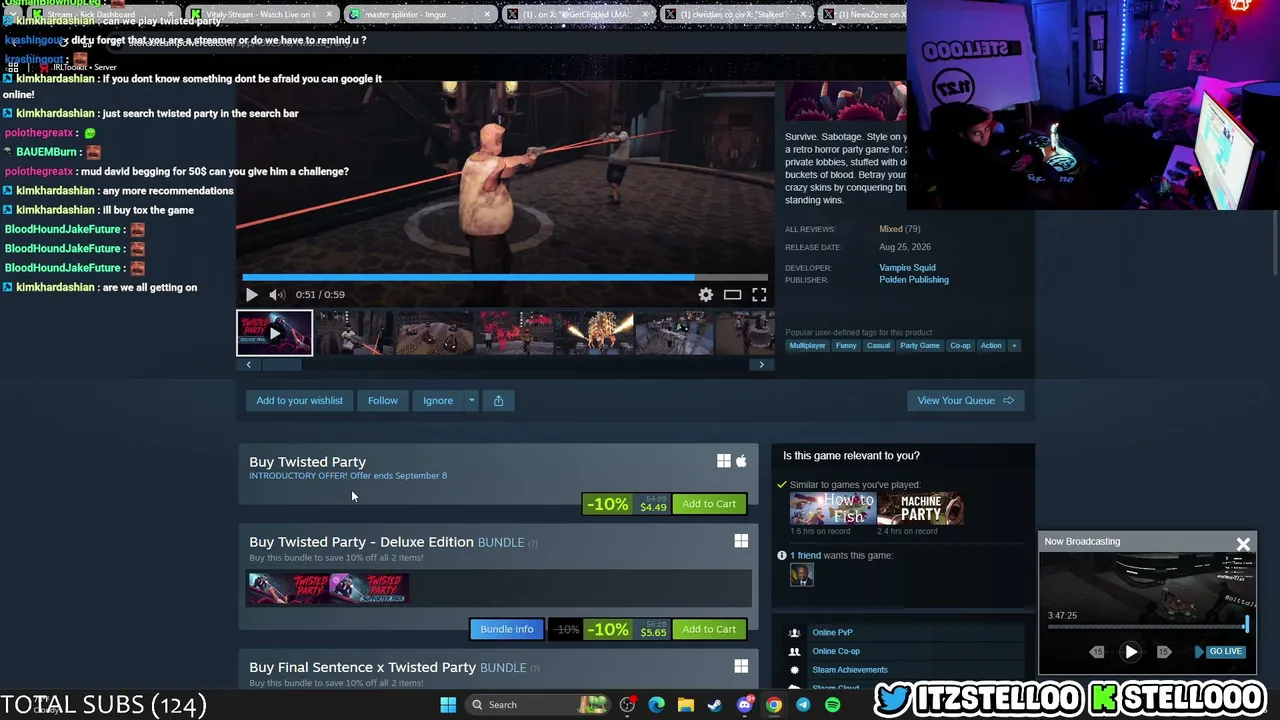Open the Funny tag
The image size is (1280, 720).
tap(846, 346)
